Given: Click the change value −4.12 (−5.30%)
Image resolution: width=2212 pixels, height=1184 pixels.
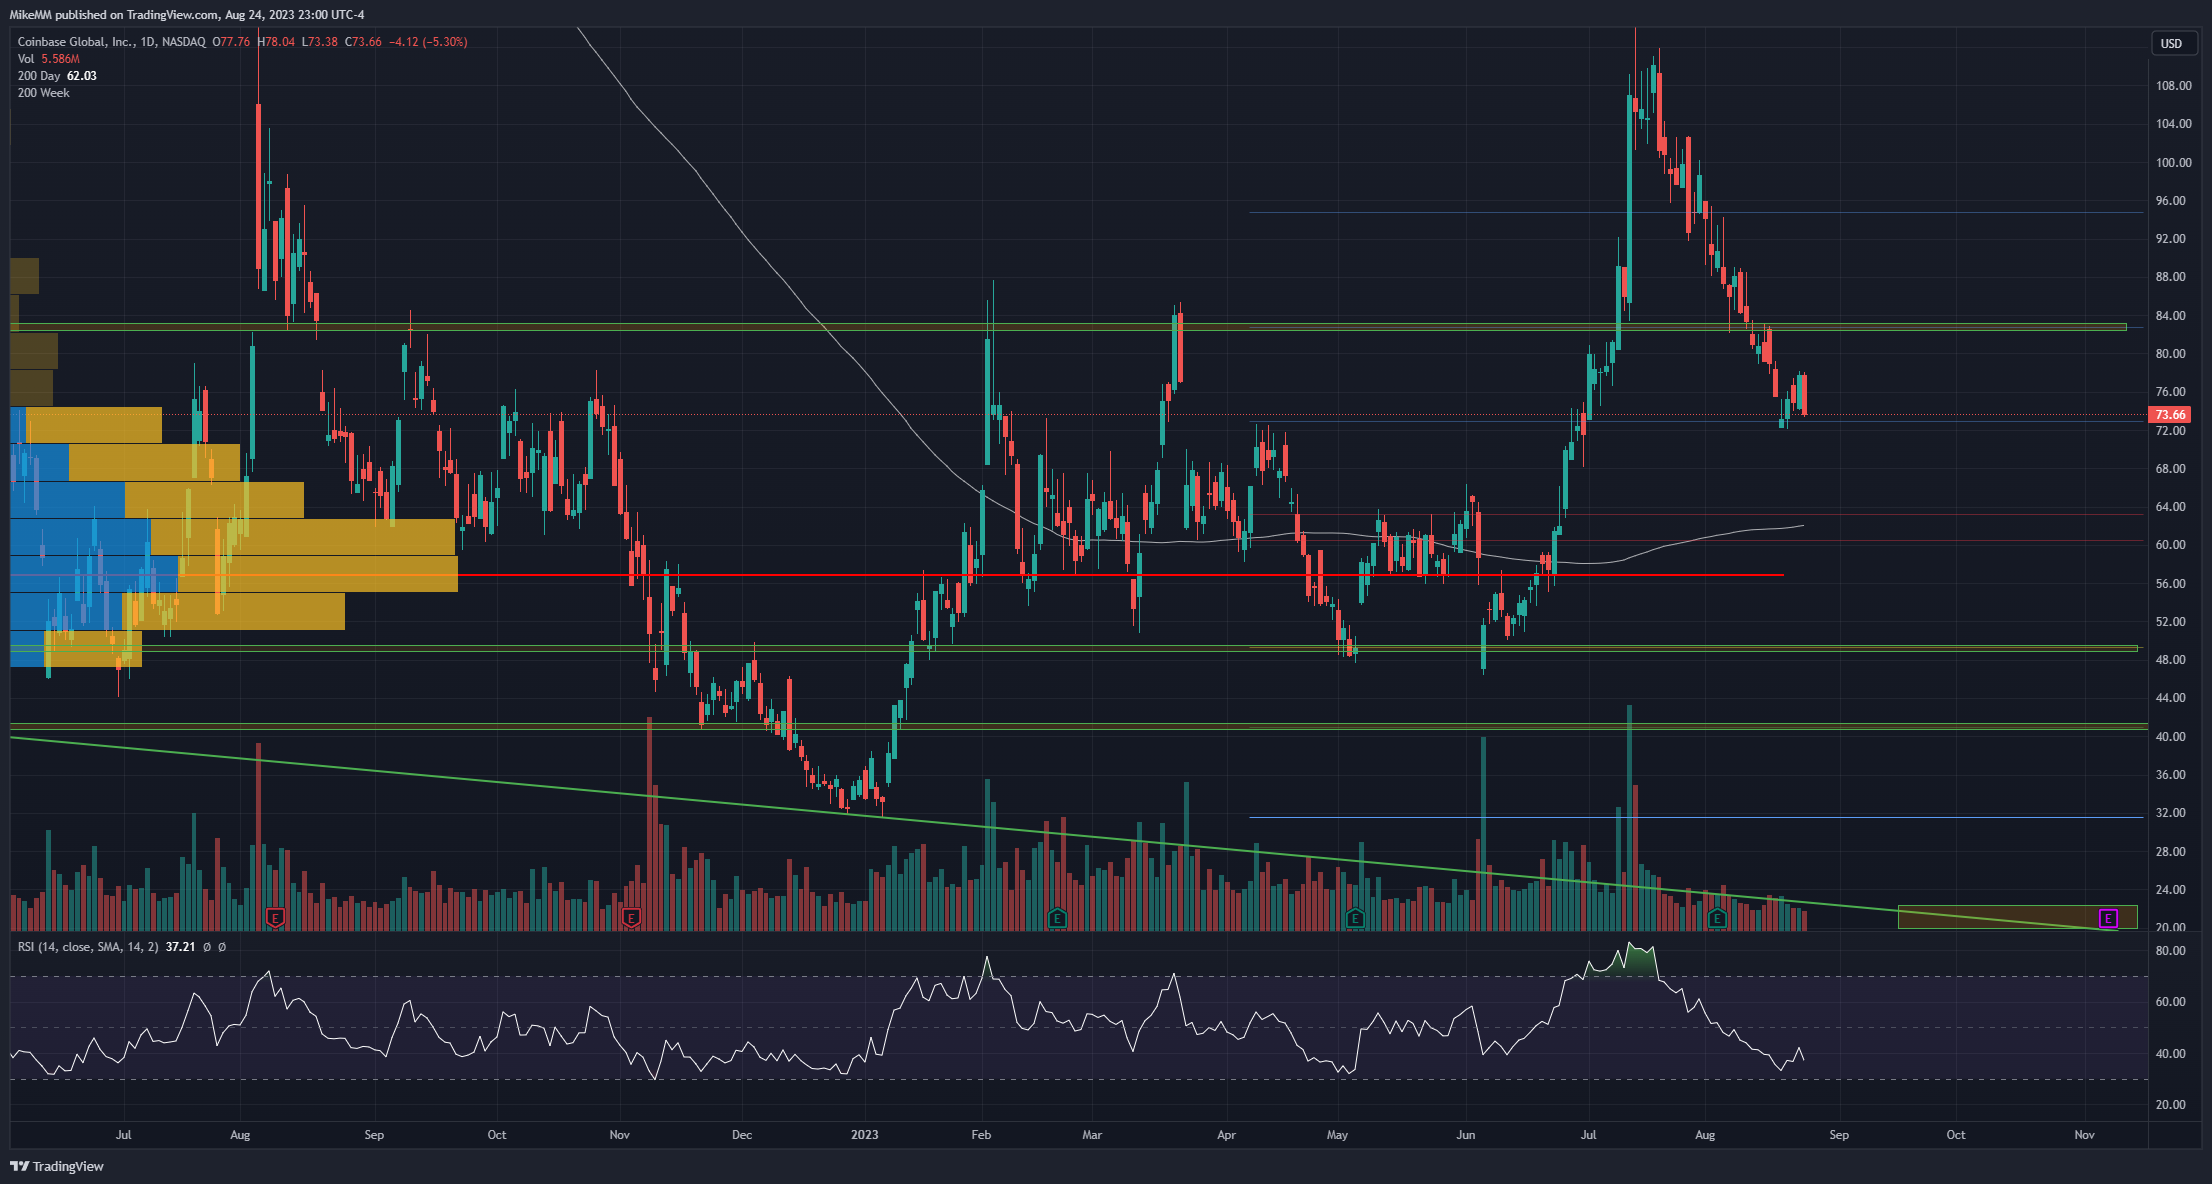Looking at the screenshot, I should (428, 42).
